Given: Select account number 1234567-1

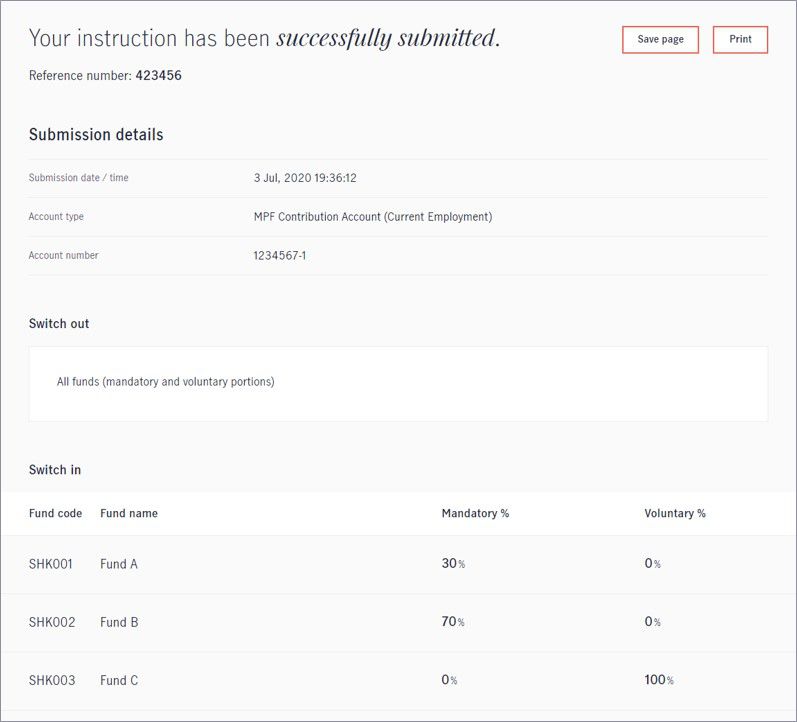Looking at the screenshot, I should point(280,255).
